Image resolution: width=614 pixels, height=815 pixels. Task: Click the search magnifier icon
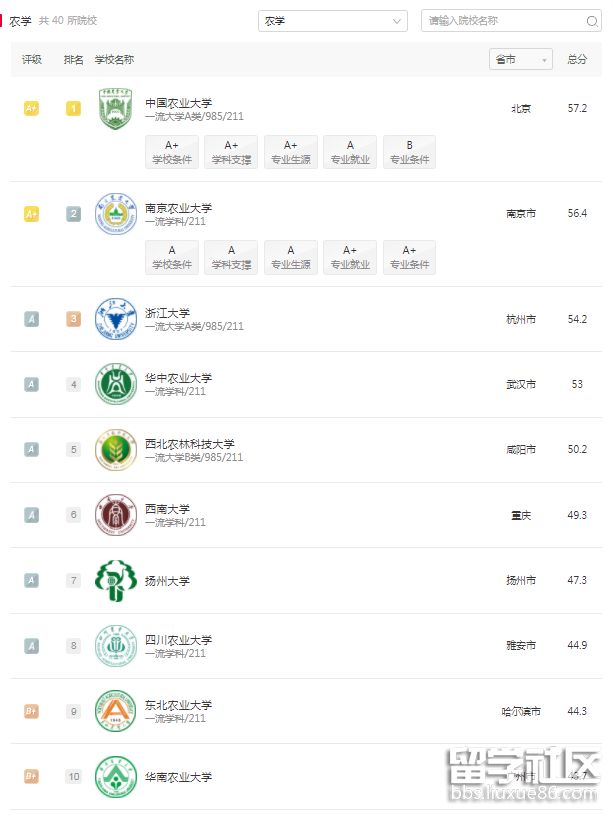[592, 21]
